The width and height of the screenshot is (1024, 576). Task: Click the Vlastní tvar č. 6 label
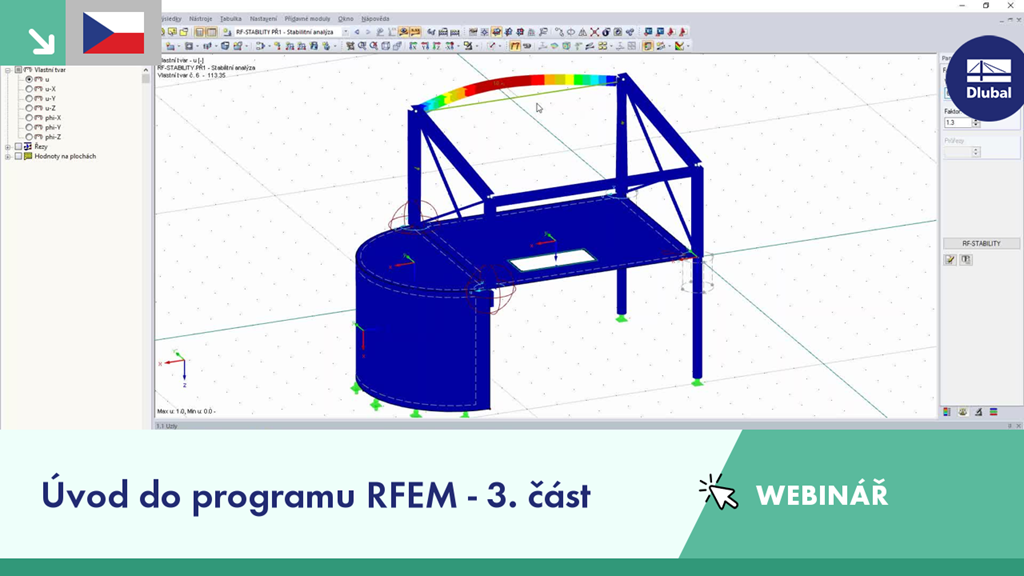[192, 76]
